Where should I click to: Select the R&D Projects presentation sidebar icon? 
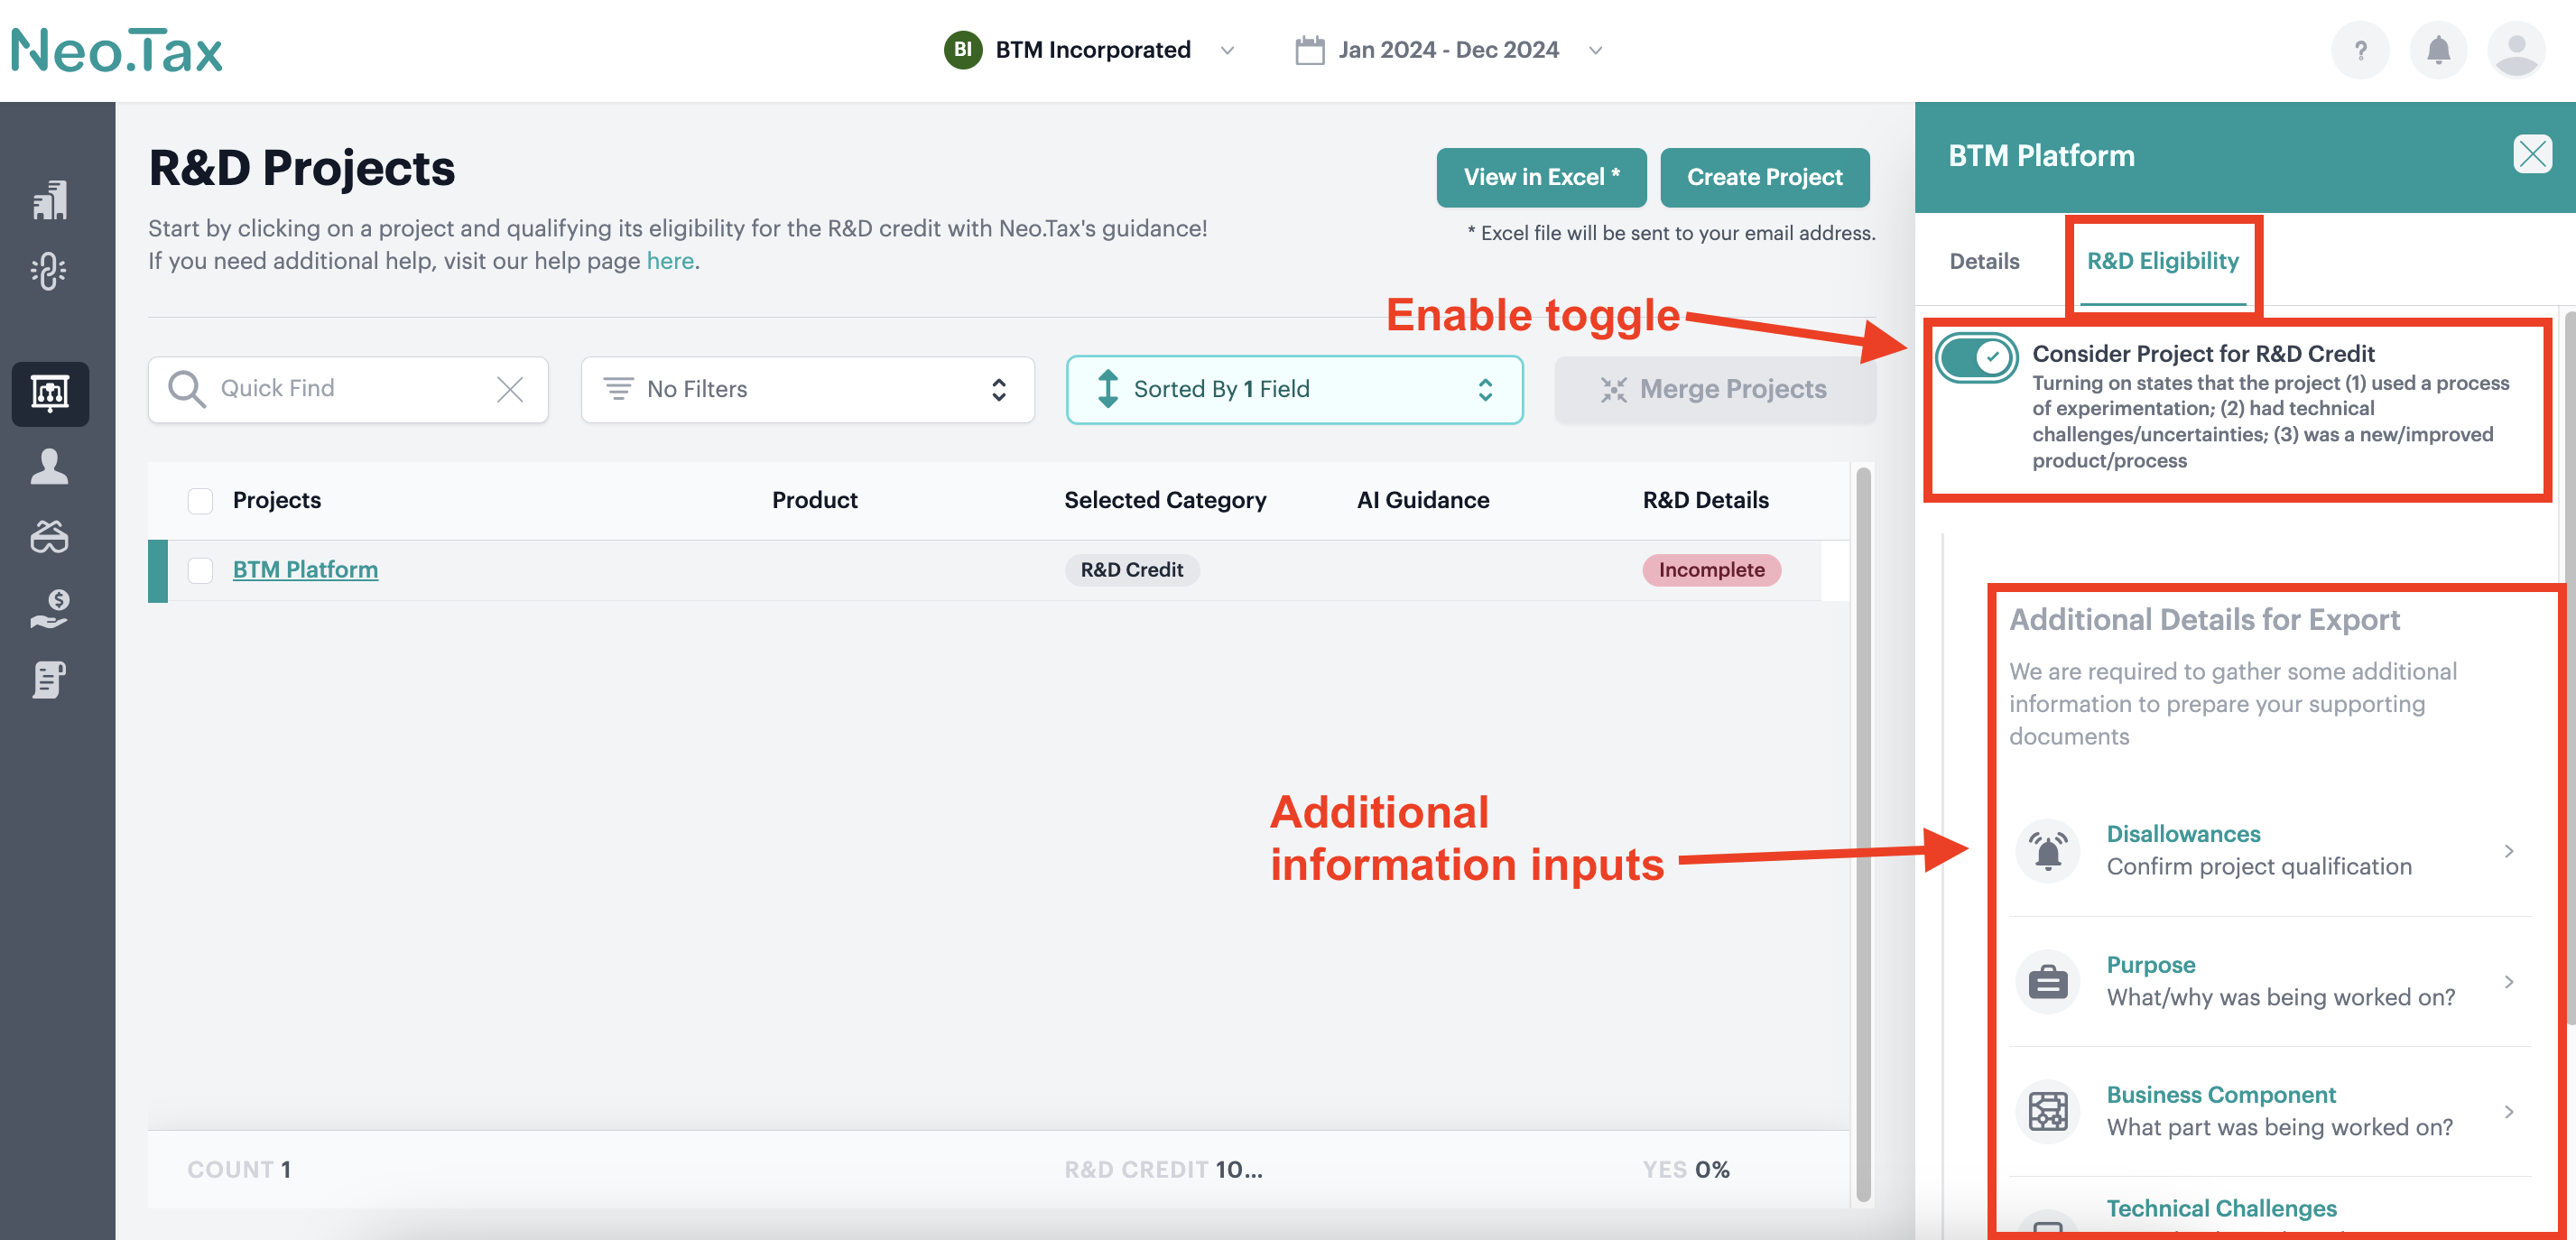coord(50,394)
